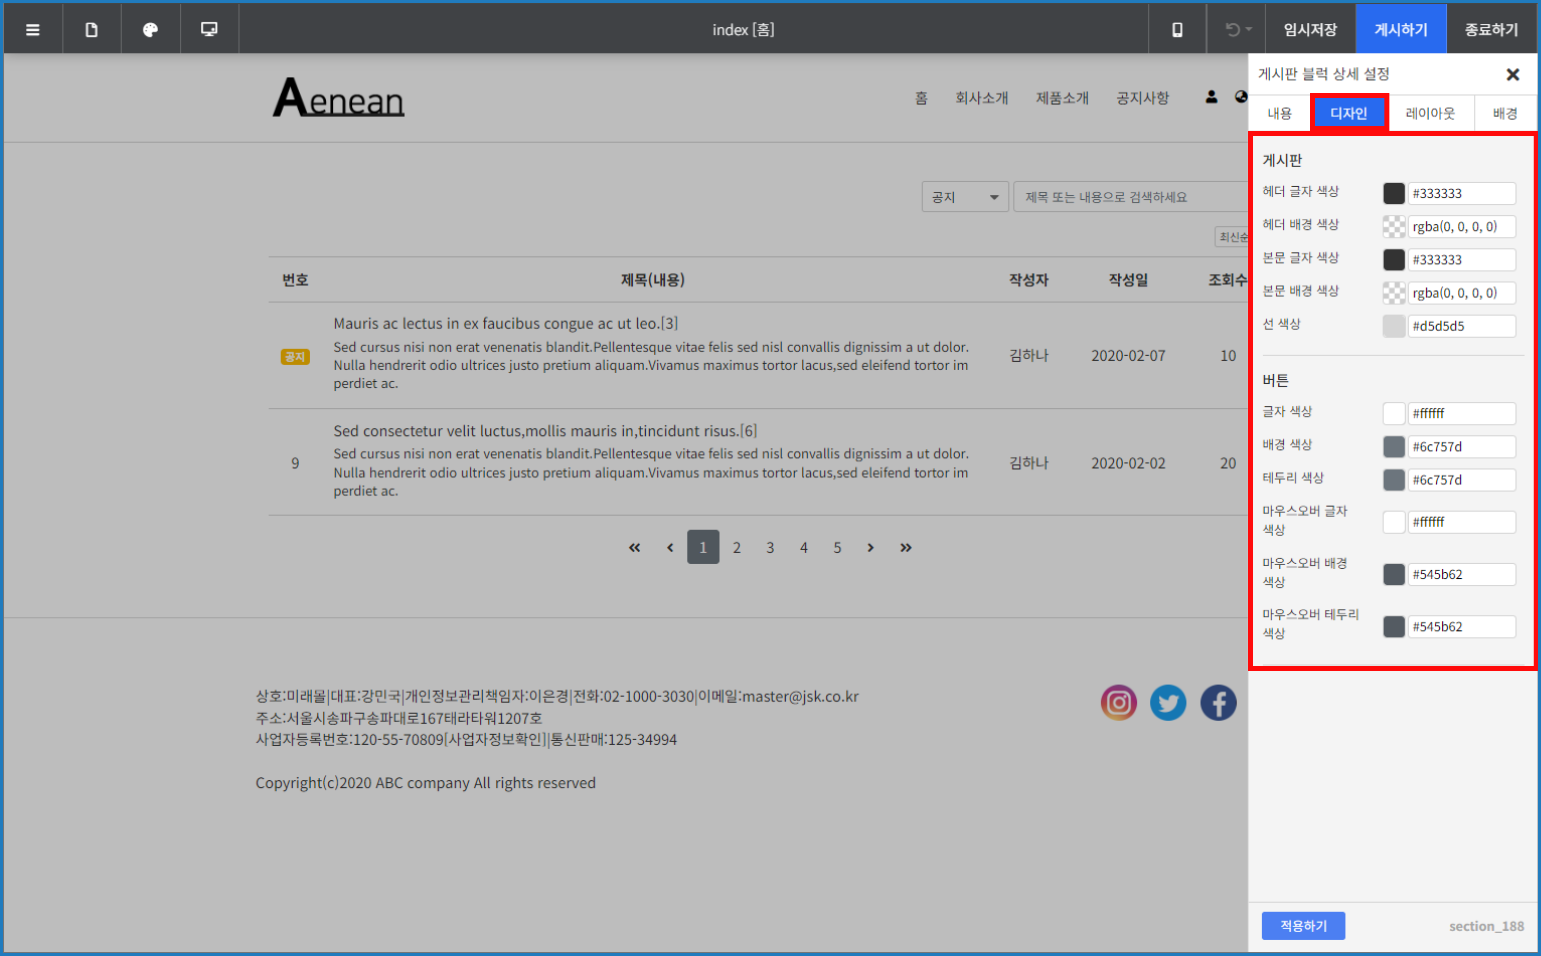Click the board search text field
Viewport: 1541px width, 956px height.
tap(1130, 197)
